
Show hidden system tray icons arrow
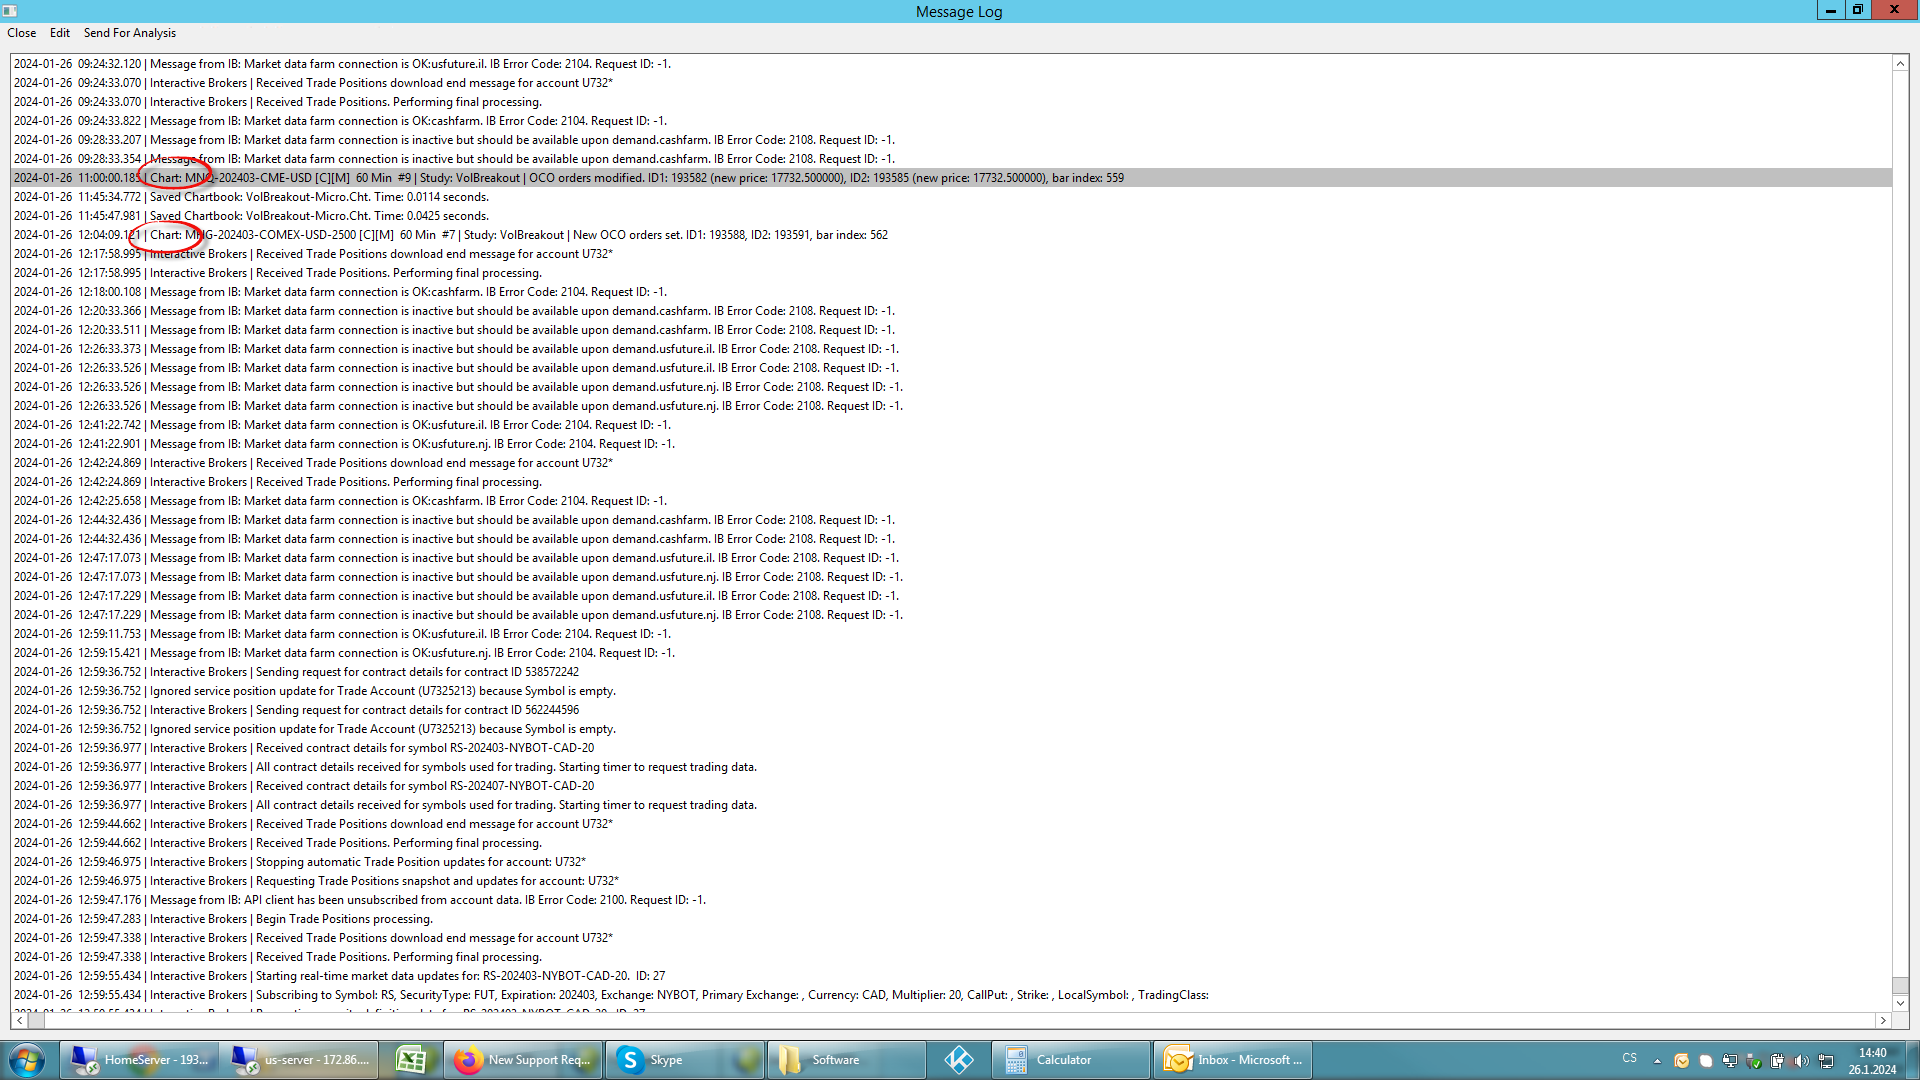(x=1657, y=1061)
